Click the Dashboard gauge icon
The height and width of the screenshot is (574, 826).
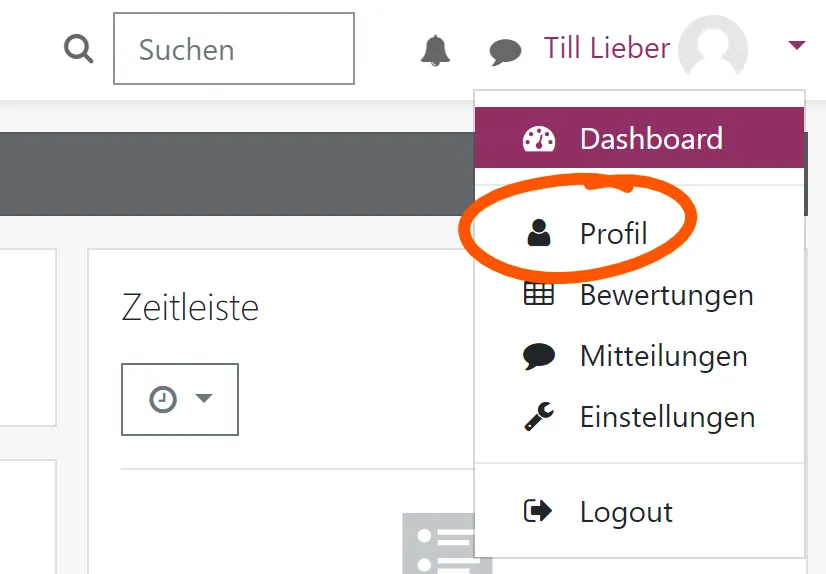click(x=539, y=139)
